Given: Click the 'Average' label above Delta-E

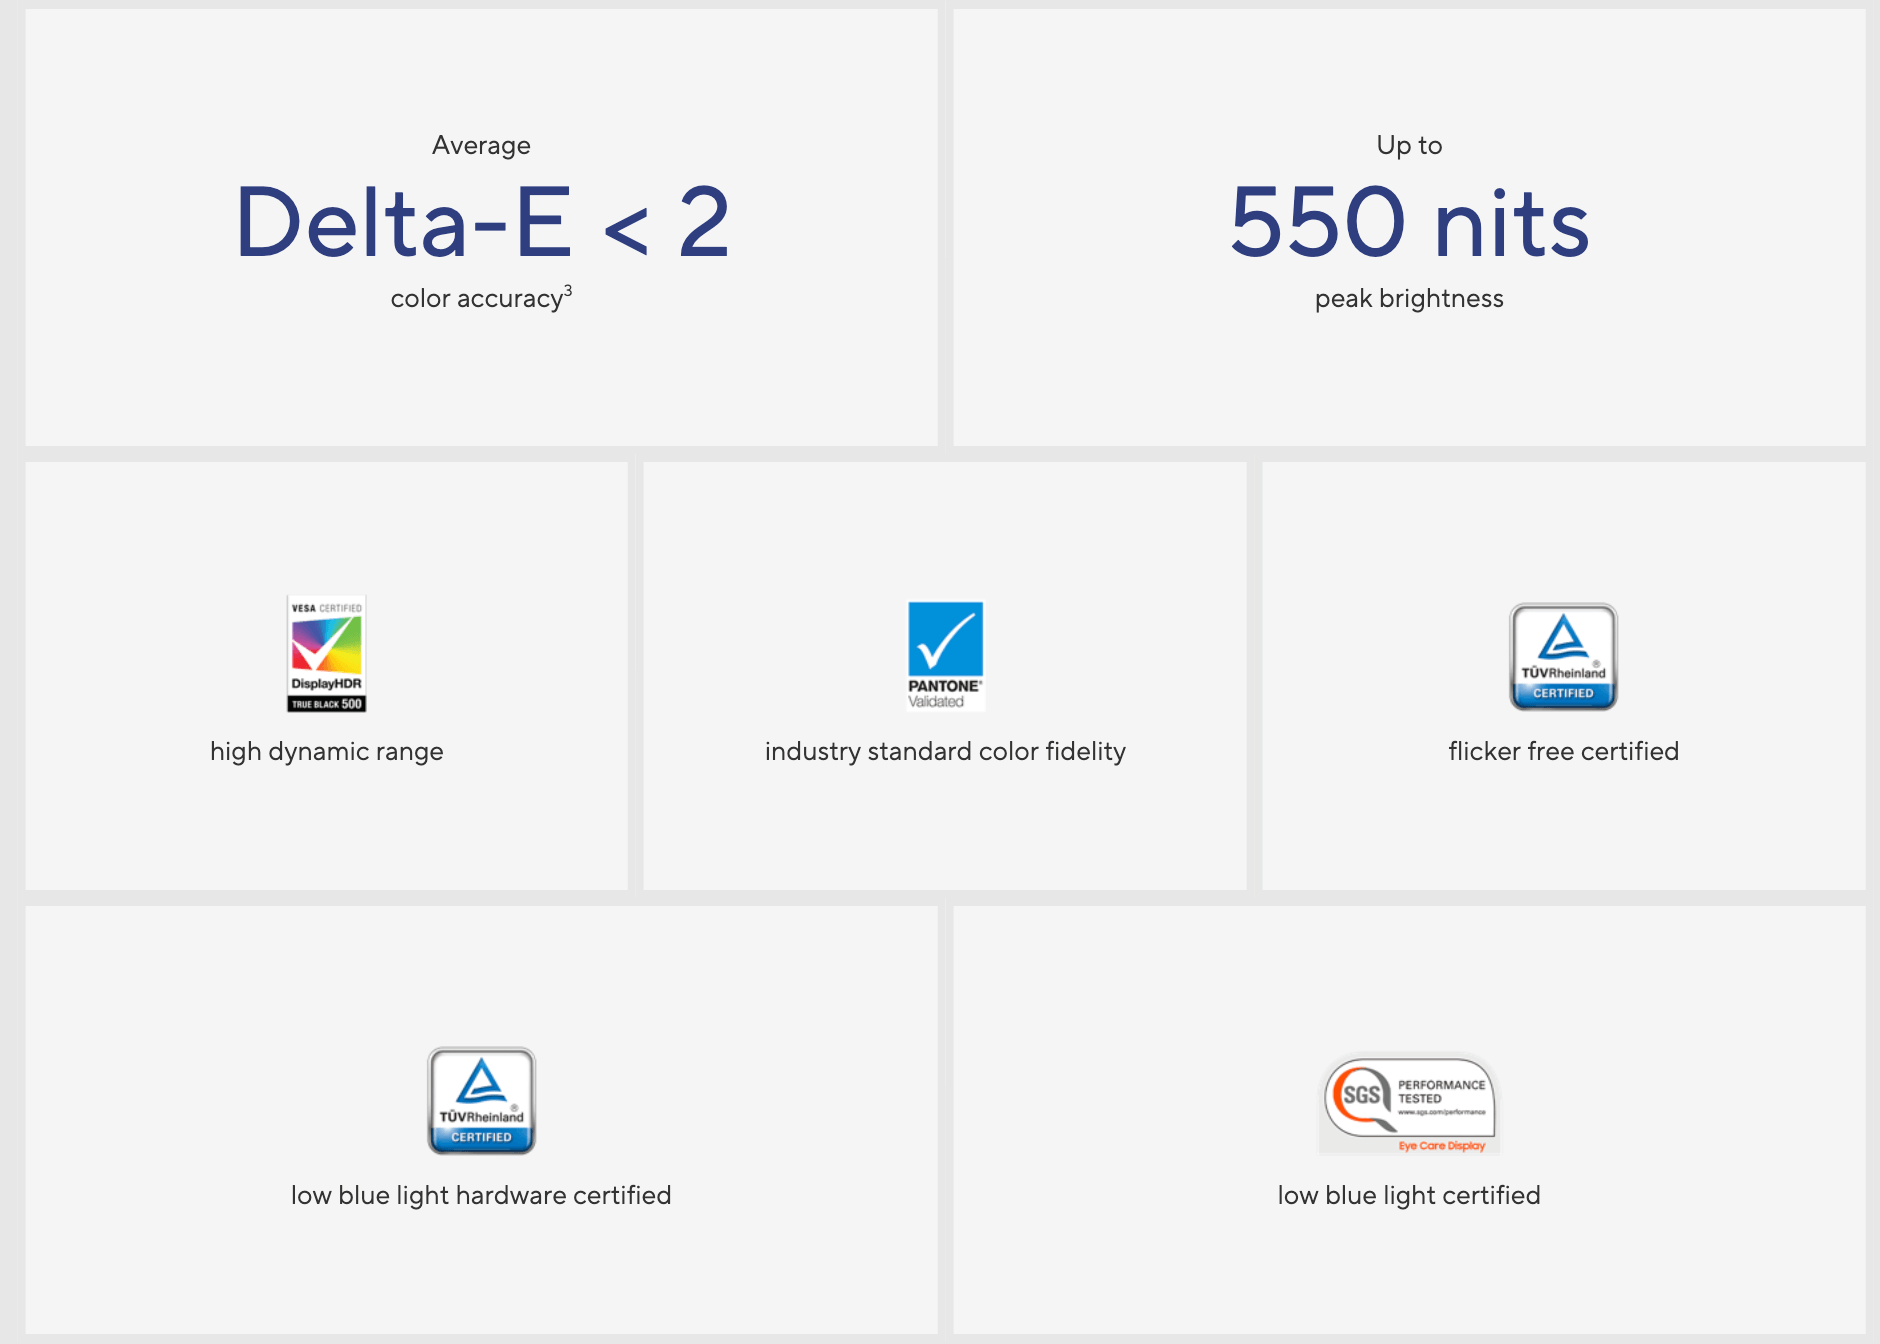Looking at the screenshot, I should click(x=481, y=145).
